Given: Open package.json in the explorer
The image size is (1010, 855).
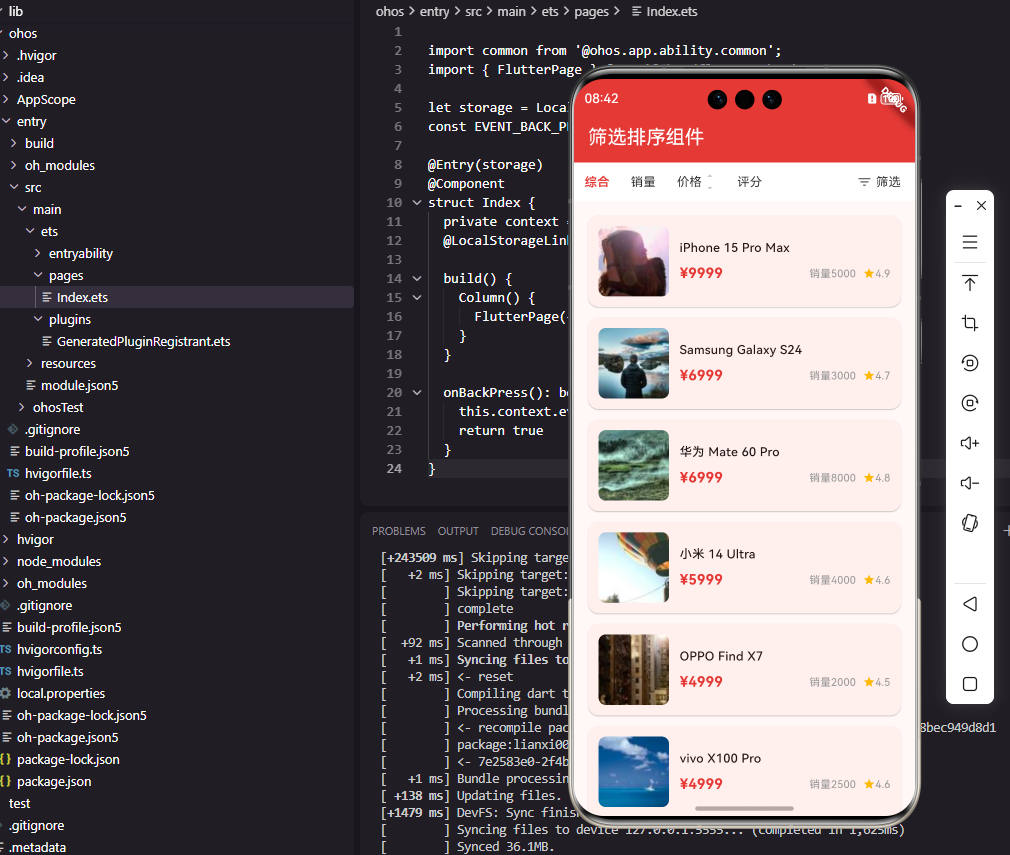Looking at the screenshot, I should [53, 782].
